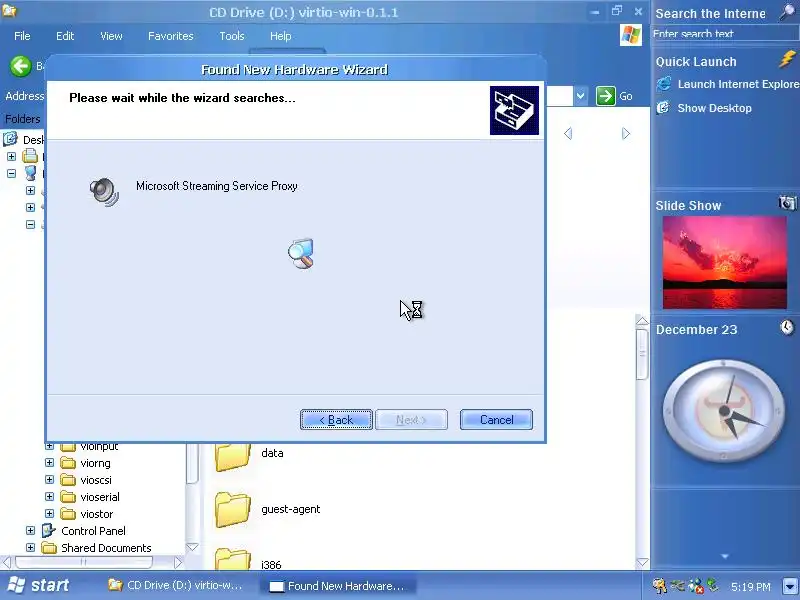800x600 pixels.
Task: Click the start button
Action: tap(38, 585)
